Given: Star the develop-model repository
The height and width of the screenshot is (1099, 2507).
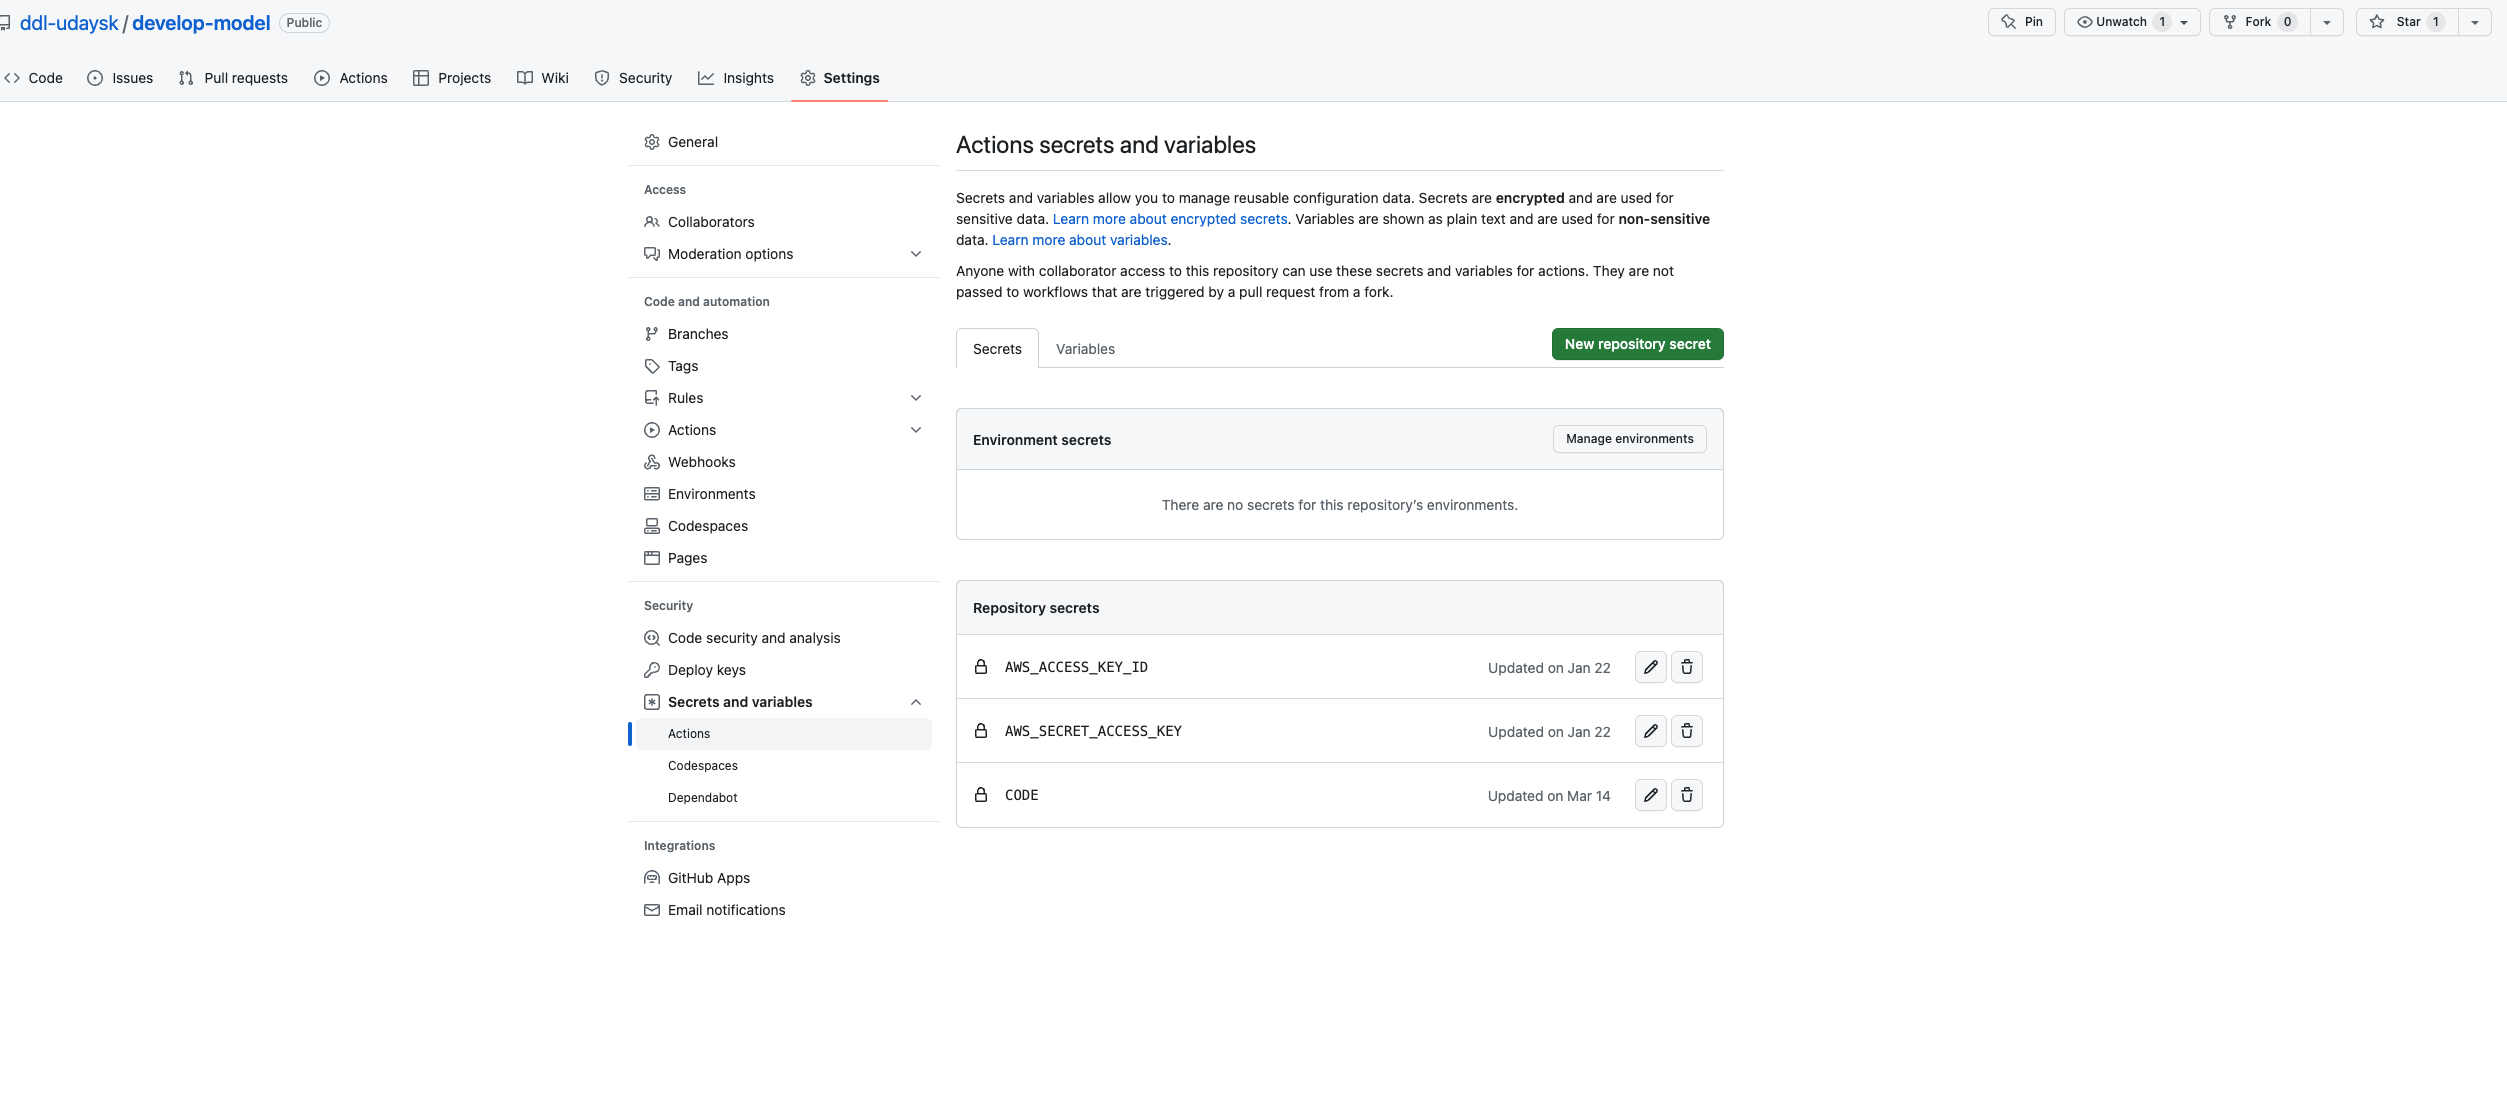Looking at the screenshot, I should click(2407, 22).
